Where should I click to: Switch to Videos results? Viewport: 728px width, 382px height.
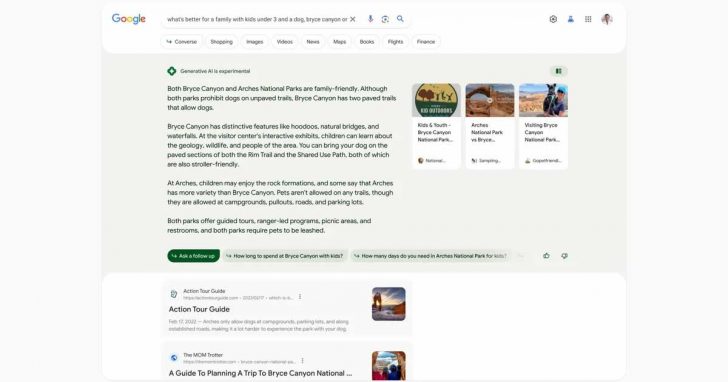tap(285, 42)
